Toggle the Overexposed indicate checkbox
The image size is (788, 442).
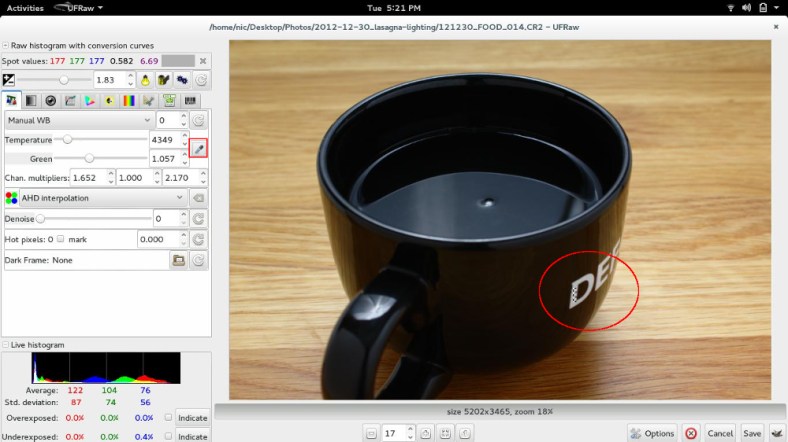pos(168,417)
